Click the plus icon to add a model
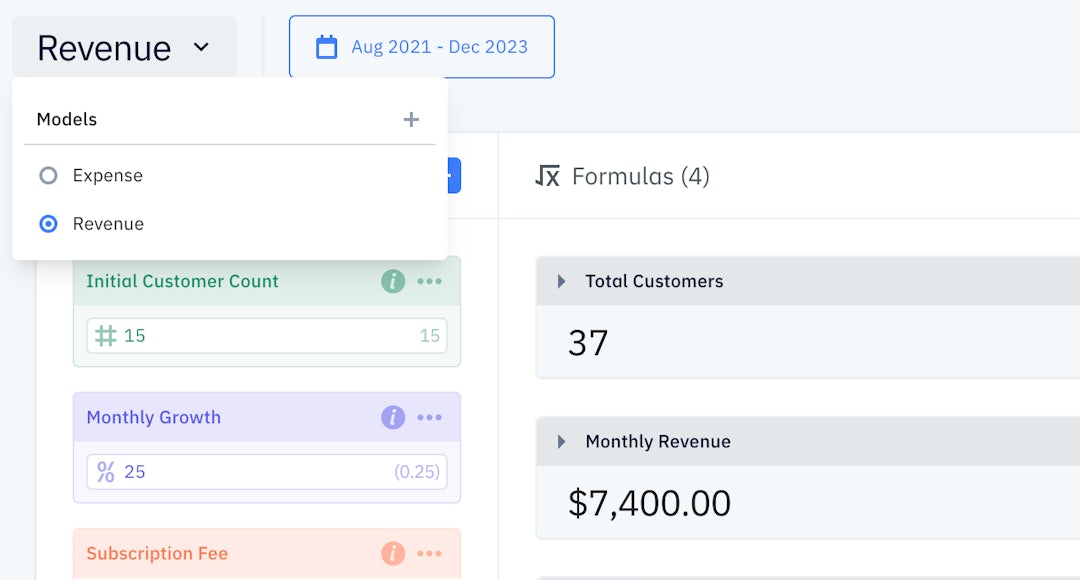Image resolution: width=1080 pixels, height=580 pixels. point(411,120)
